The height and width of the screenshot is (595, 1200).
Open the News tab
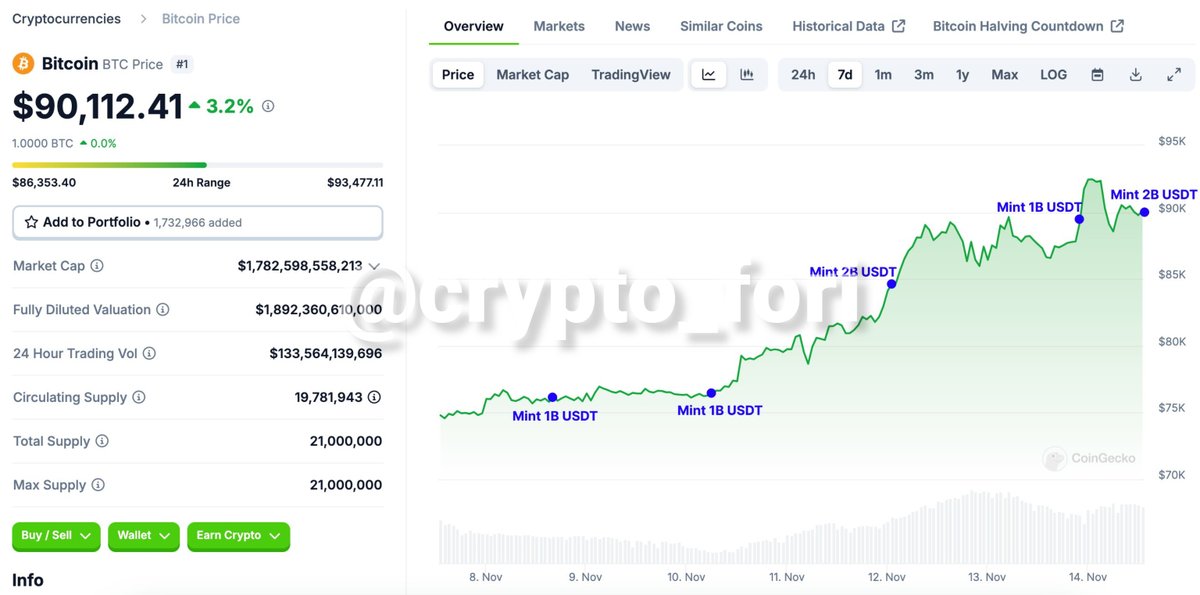tap(632, 26)
